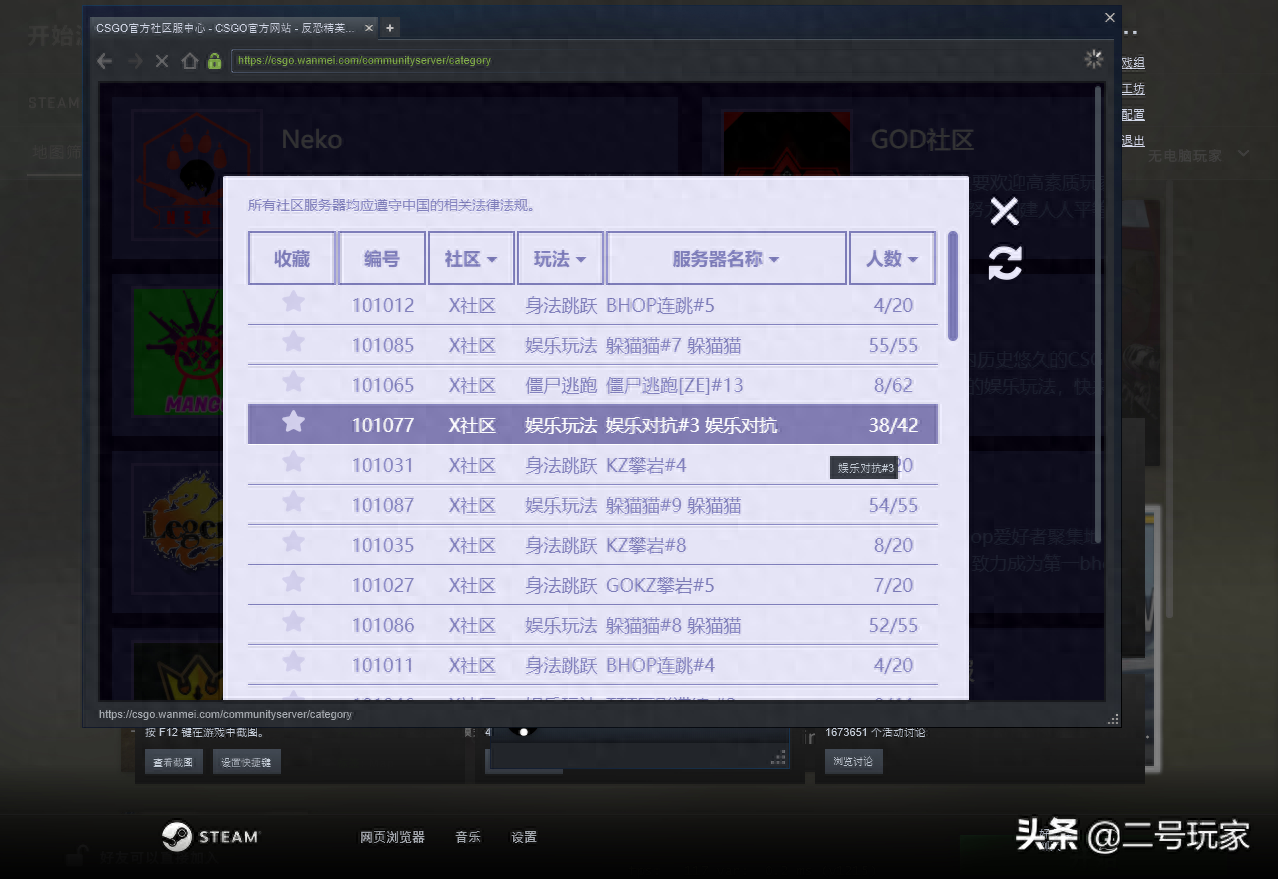The height and width of the screenshot is (879, 1278).
Task: Click the 配置 link at top right
Action: (1133, 115)
